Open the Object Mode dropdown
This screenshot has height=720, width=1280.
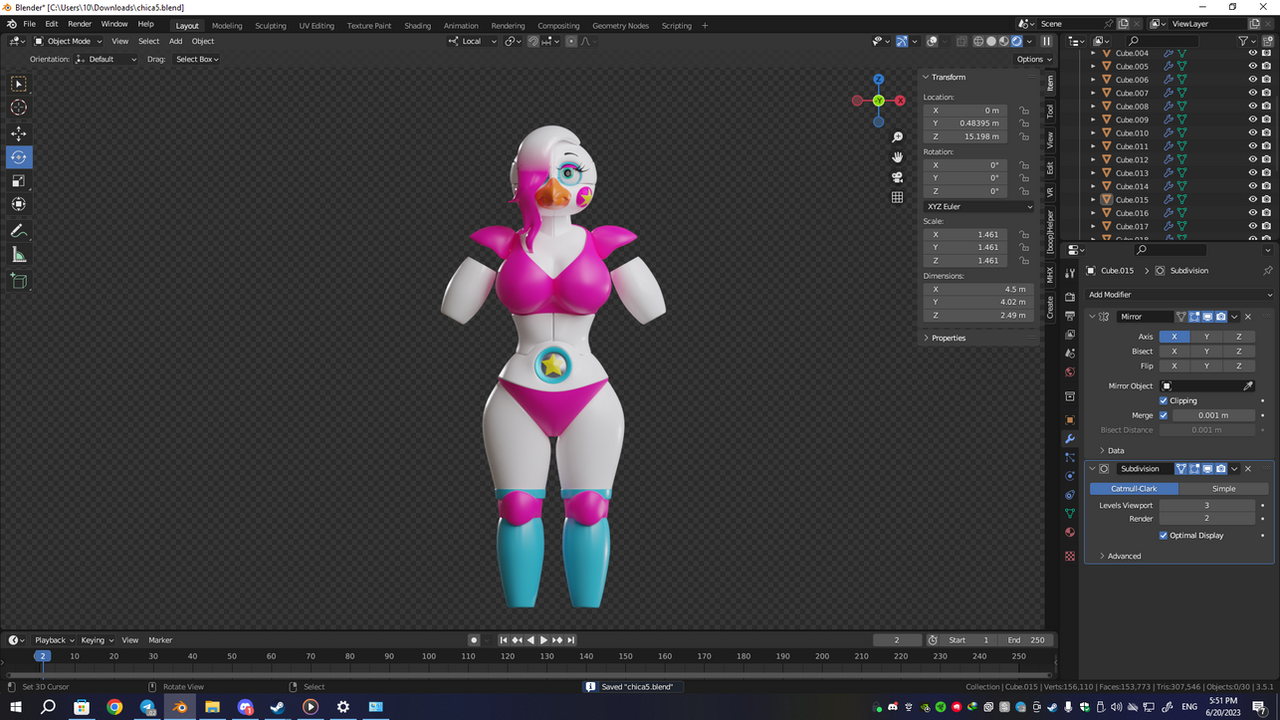[x=67, y=41]
